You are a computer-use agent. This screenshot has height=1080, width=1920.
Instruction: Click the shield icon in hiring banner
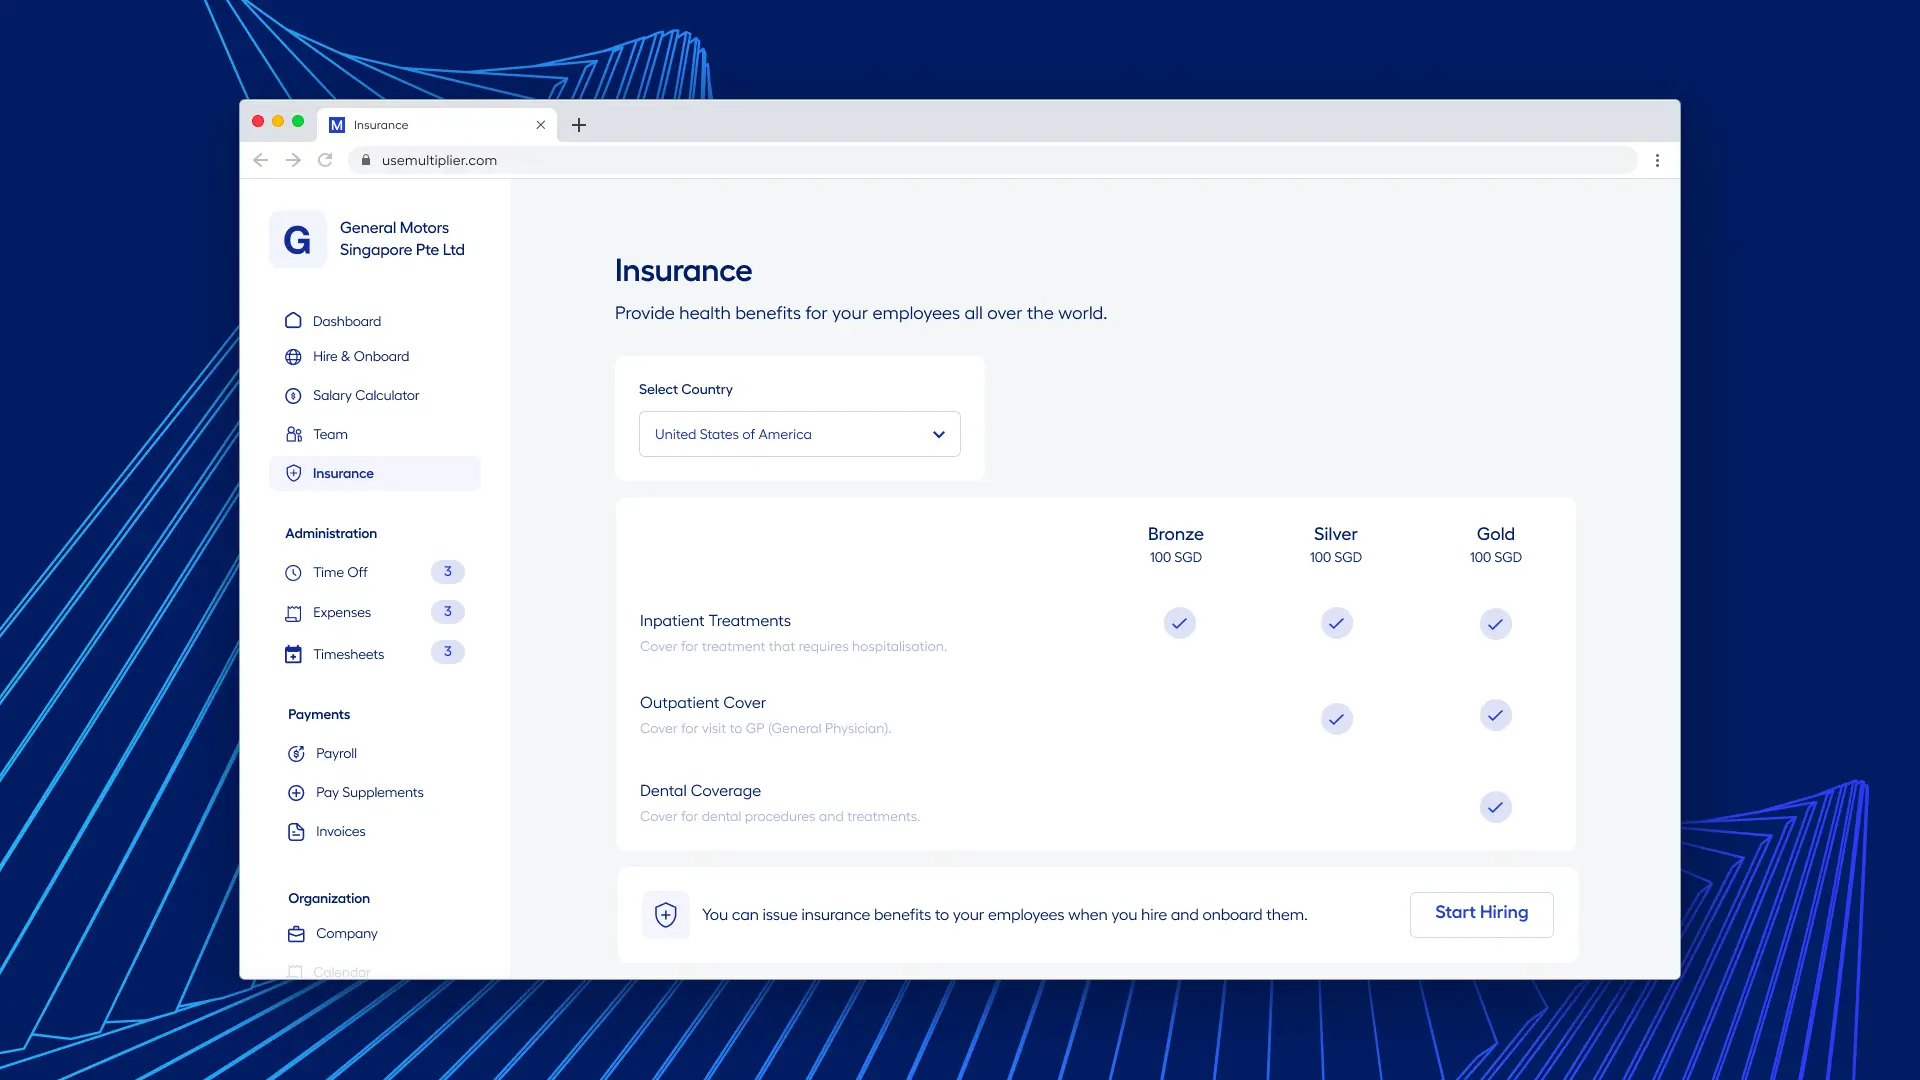click(666, 915)
